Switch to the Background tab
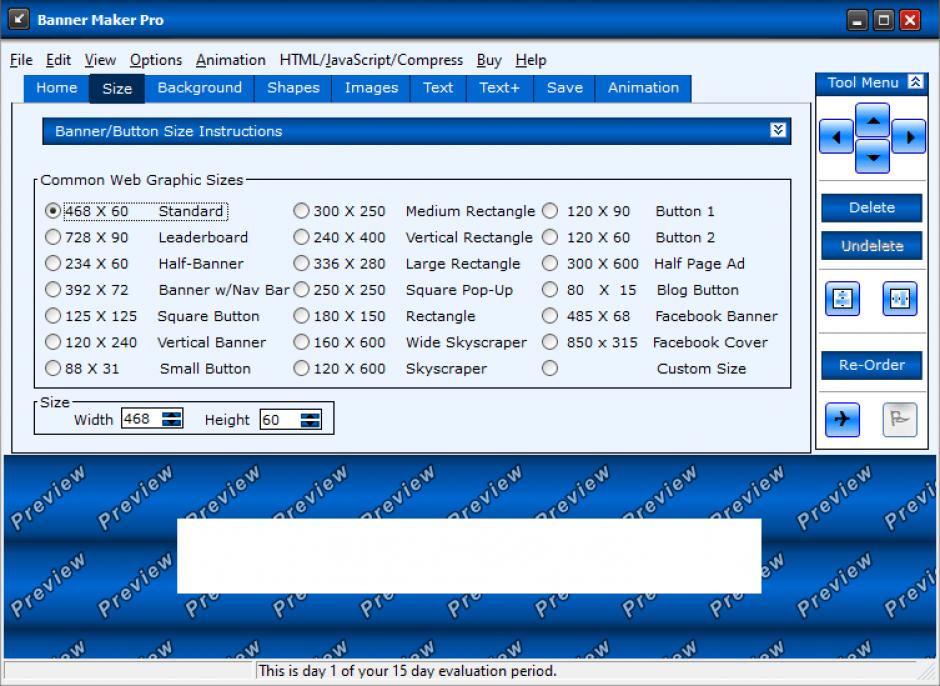This screenshot has width=940, height=686. (199, 88)
